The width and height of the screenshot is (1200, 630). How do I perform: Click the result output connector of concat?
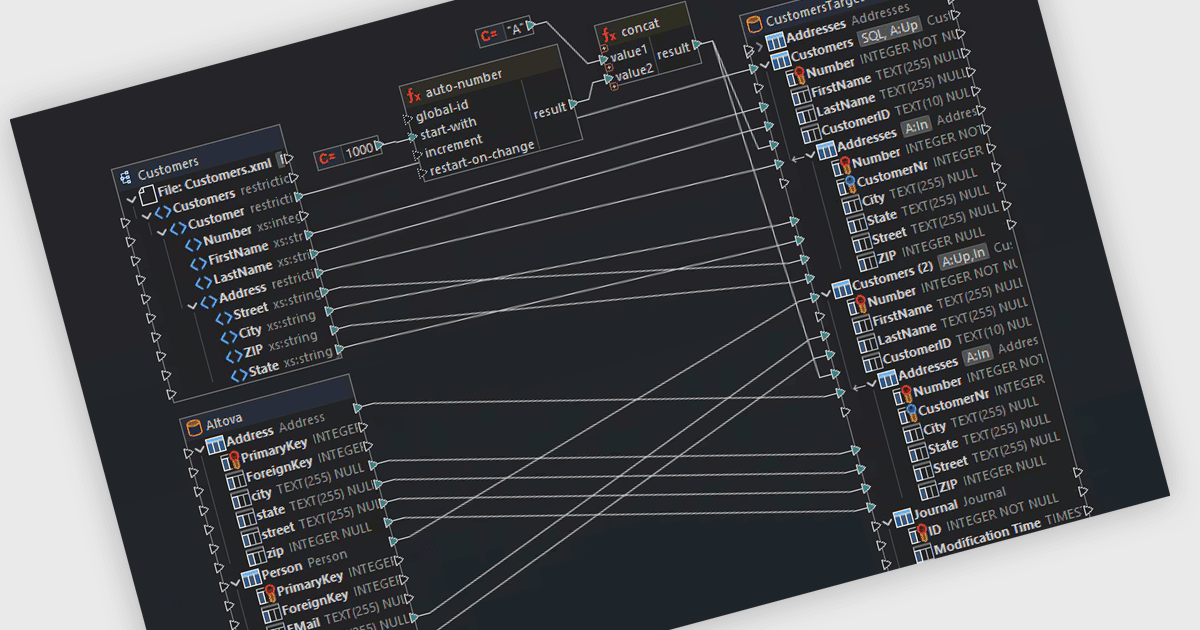click(x=696, y=44)
